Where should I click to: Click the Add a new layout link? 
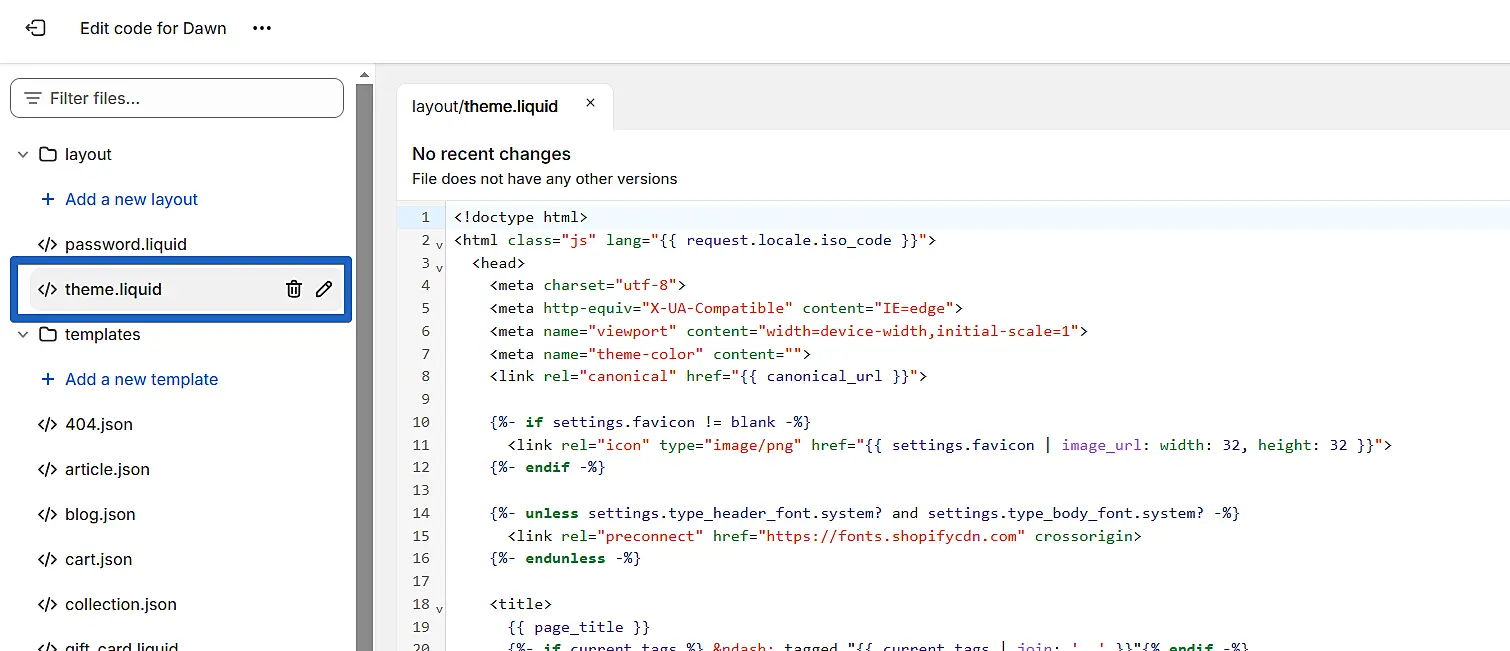pos(131,199)
